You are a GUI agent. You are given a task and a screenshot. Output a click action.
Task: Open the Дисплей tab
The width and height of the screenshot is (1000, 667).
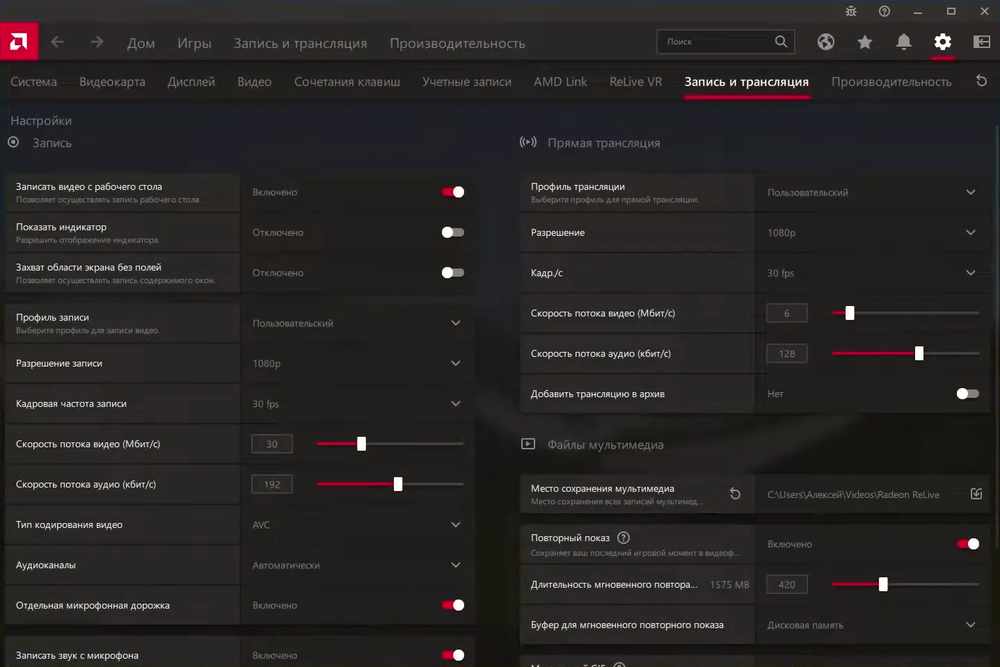(x=191, y=82)
